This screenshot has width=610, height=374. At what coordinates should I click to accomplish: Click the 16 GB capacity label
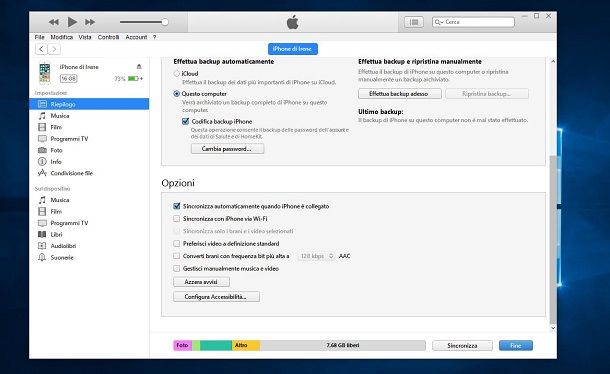(x=68, y=79)
